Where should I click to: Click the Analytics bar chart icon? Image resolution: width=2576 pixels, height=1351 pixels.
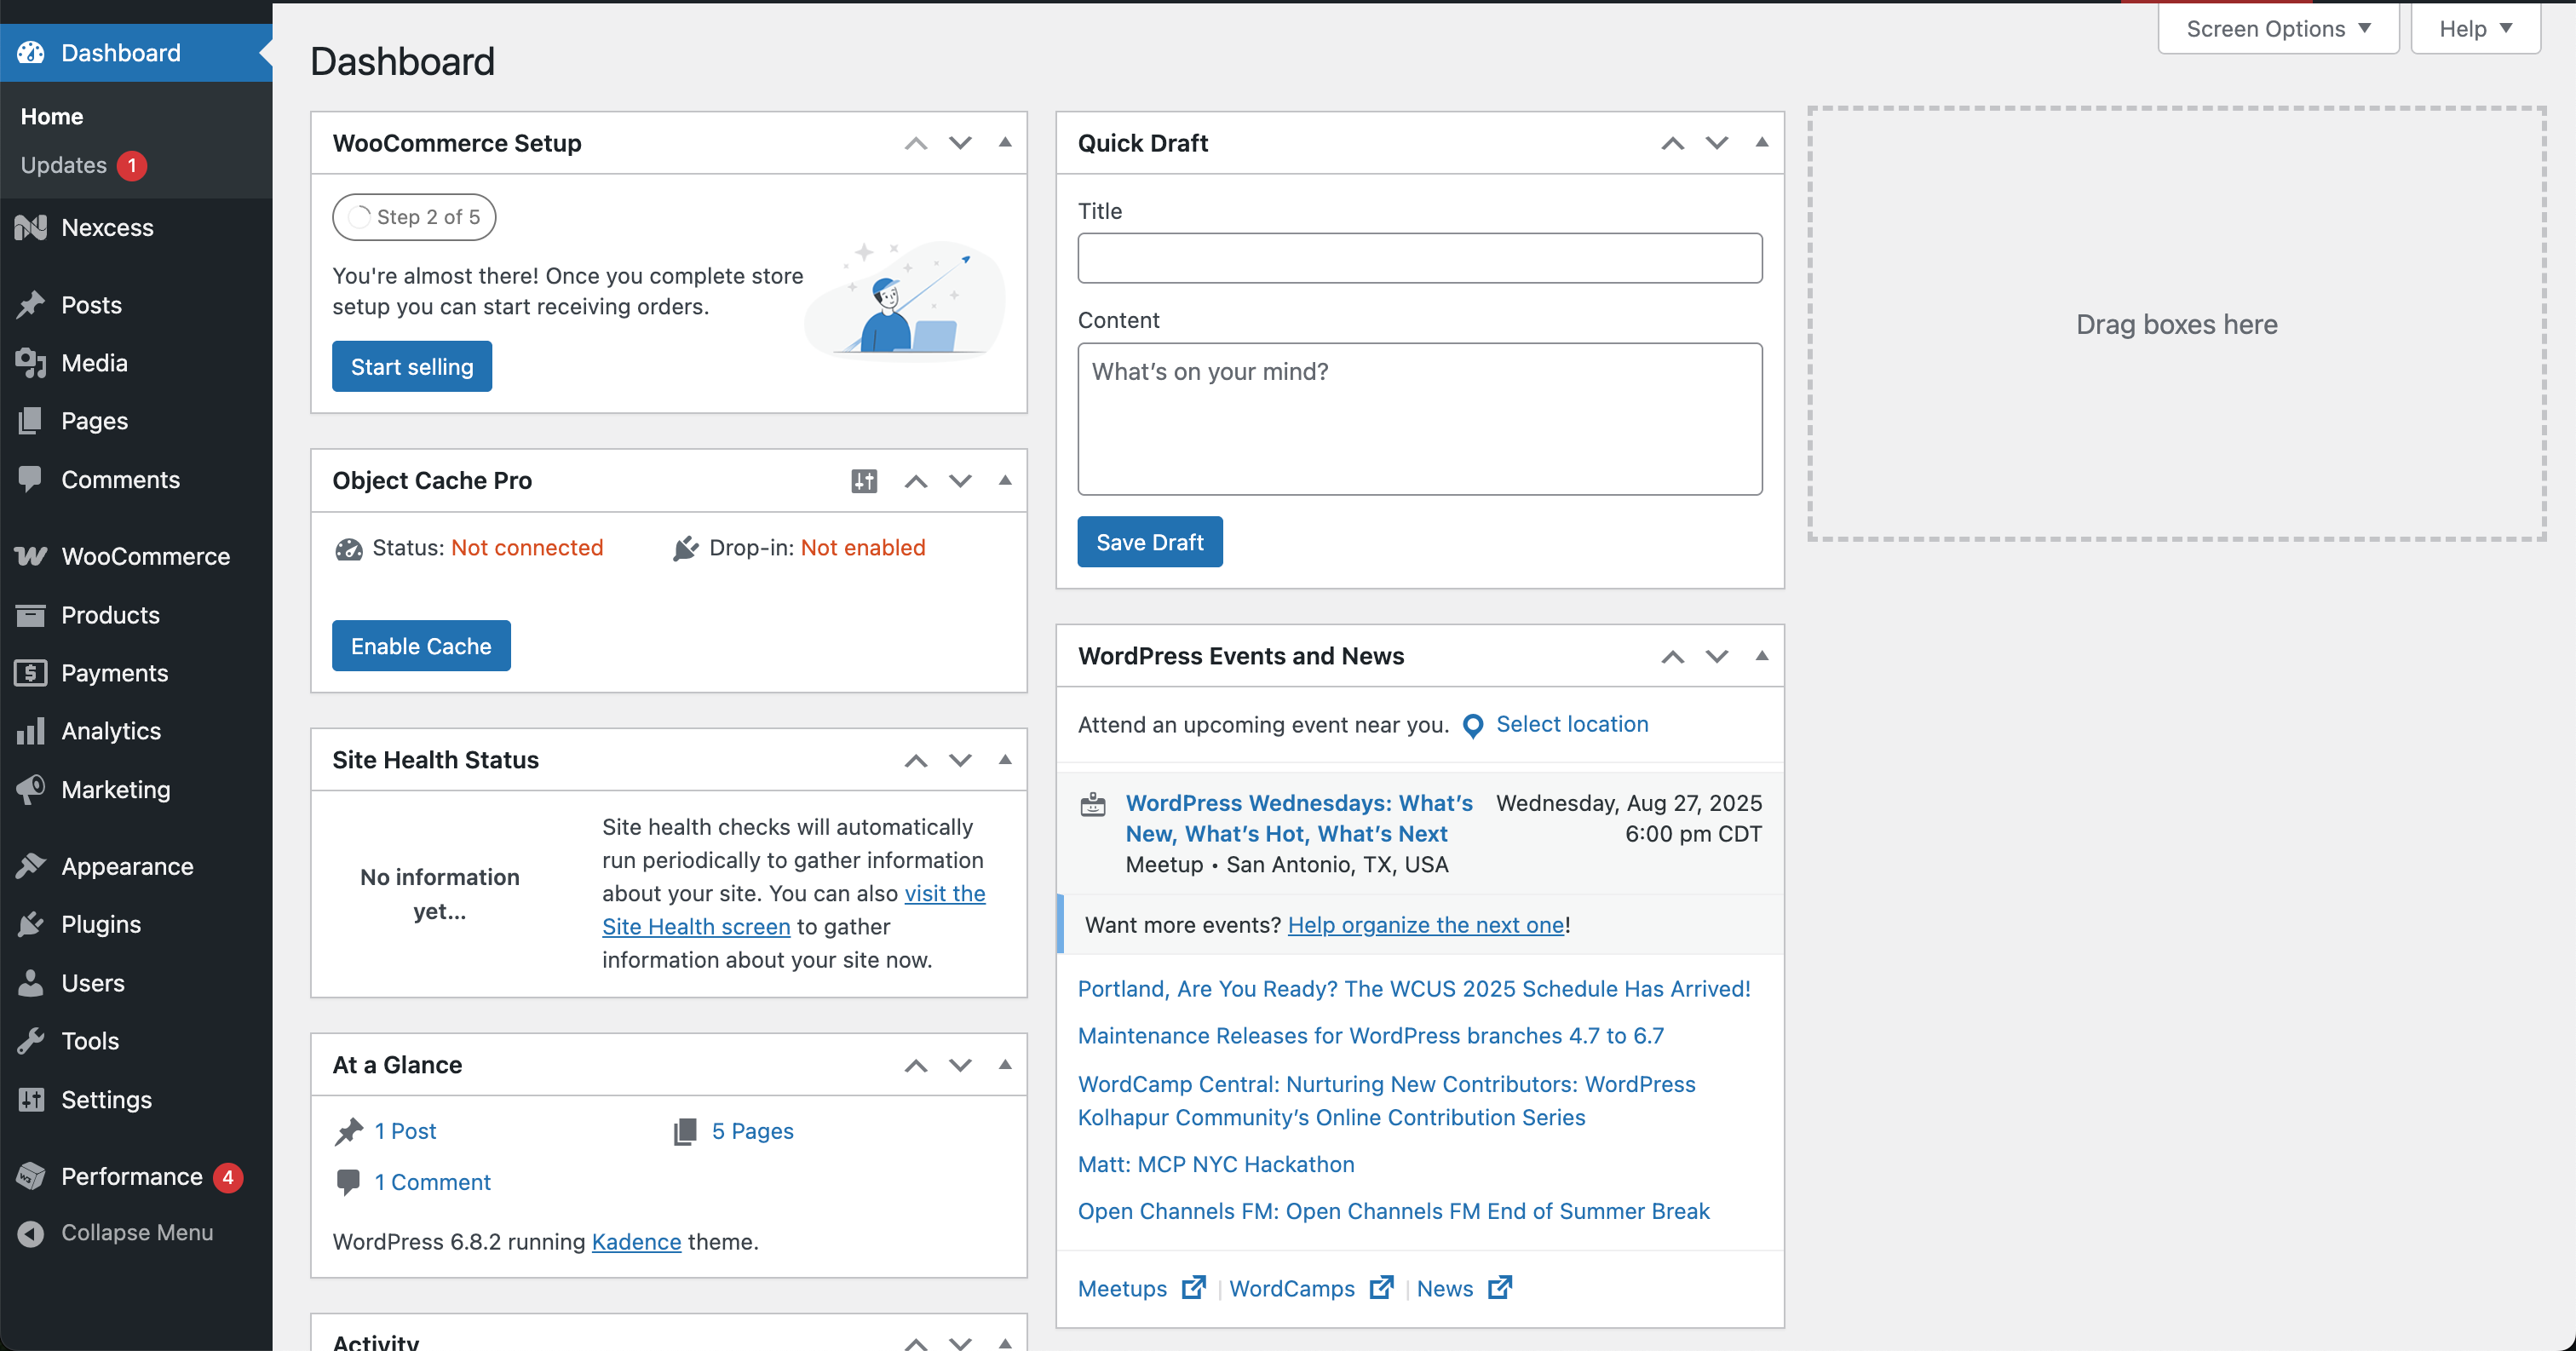coord(31,731)
